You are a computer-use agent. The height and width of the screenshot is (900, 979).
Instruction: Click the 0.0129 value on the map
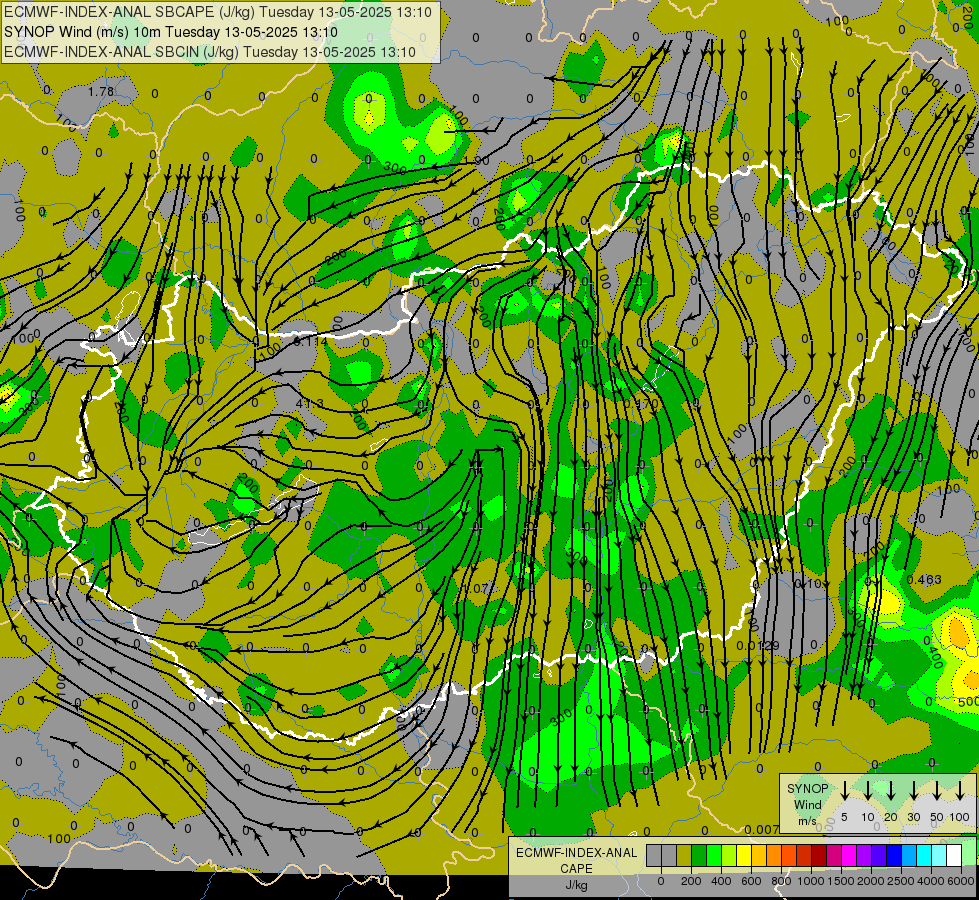point(757,645)
